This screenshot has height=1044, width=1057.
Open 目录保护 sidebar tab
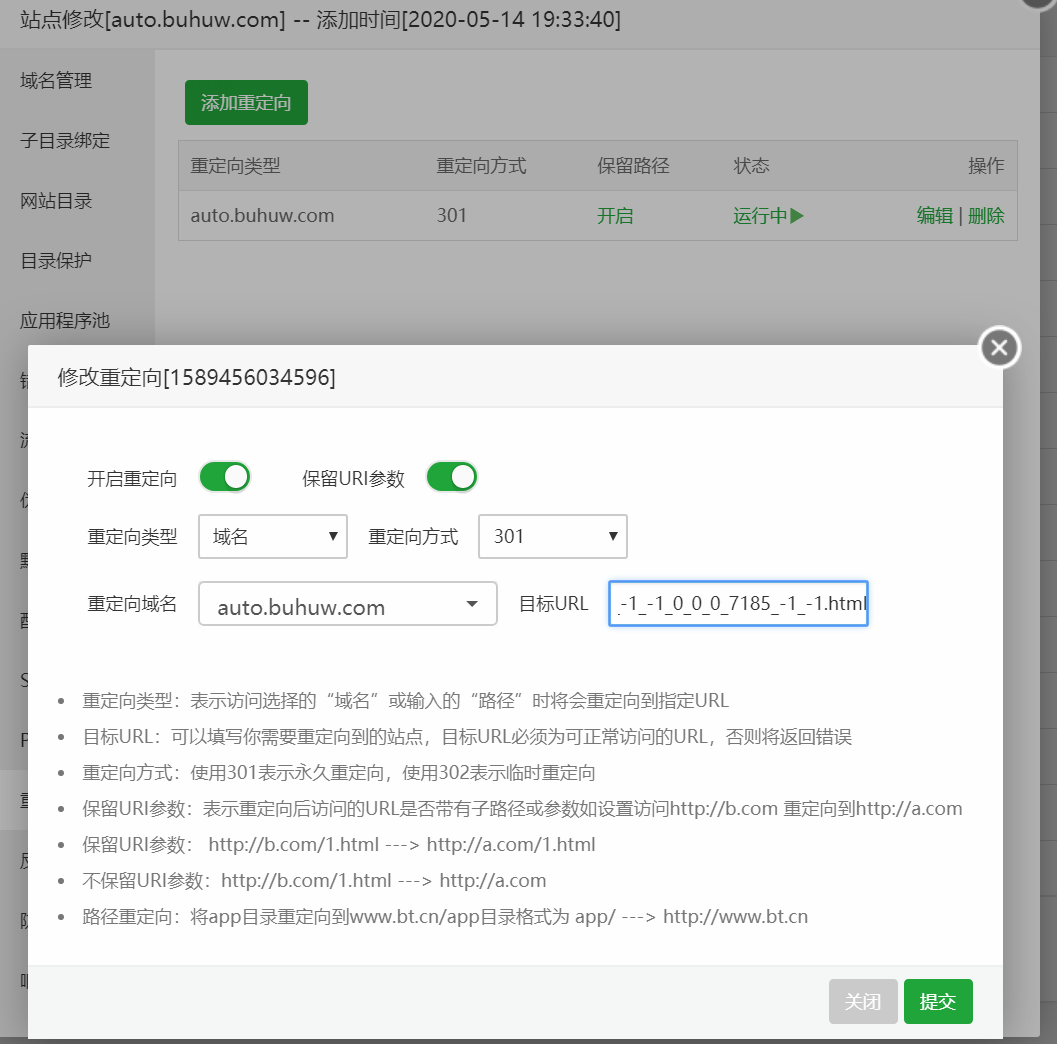pyautogui.click(x=56, y=261)
